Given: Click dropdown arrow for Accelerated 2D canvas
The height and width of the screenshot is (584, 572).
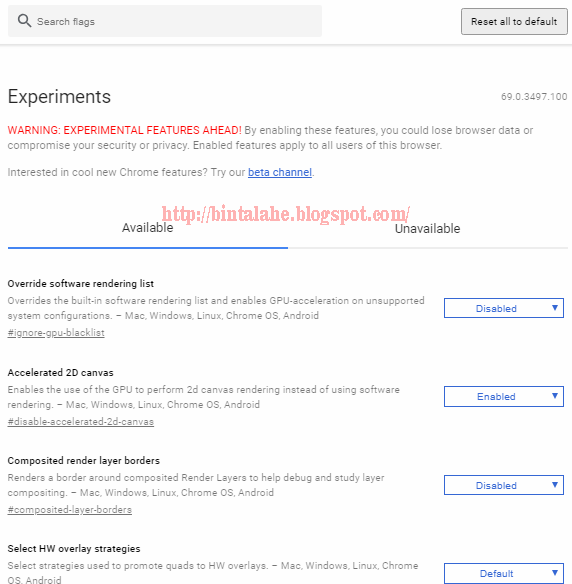Looking at the screenshot, I should coord(555,396).
